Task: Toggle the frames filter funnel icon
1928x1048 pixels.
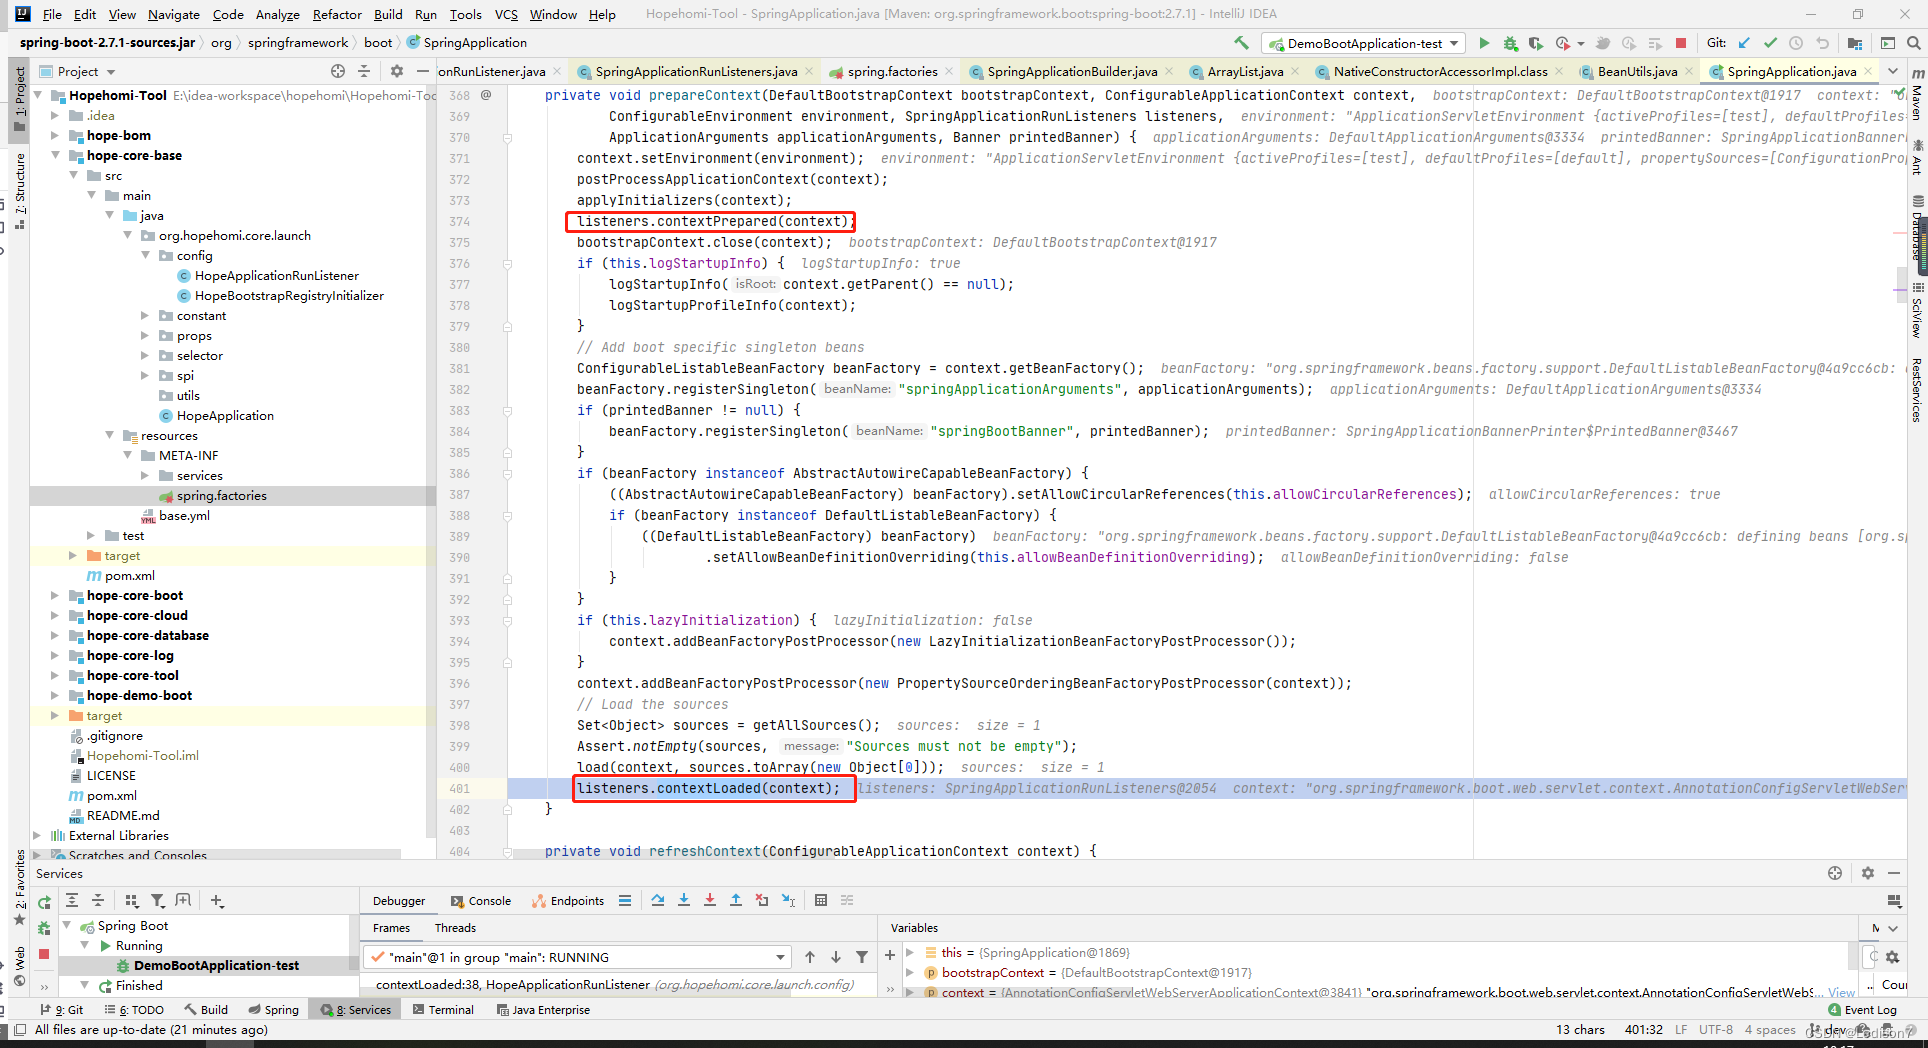Action: tap(862, 957)
